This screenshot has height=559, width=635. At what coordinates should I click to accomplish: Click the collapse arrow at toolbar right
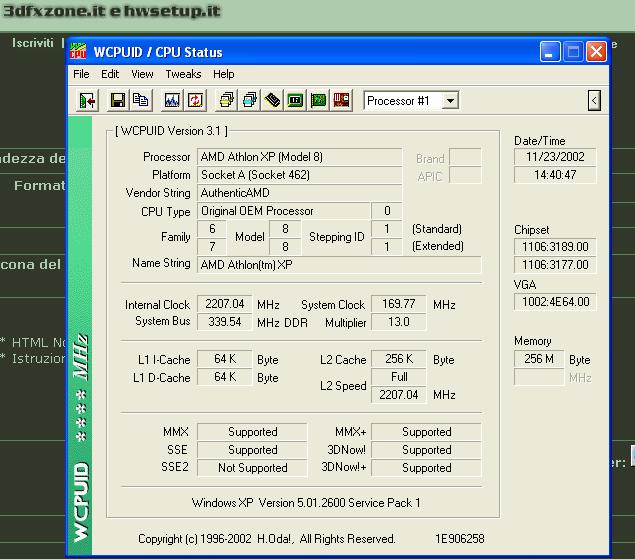(x=594, y=100)
